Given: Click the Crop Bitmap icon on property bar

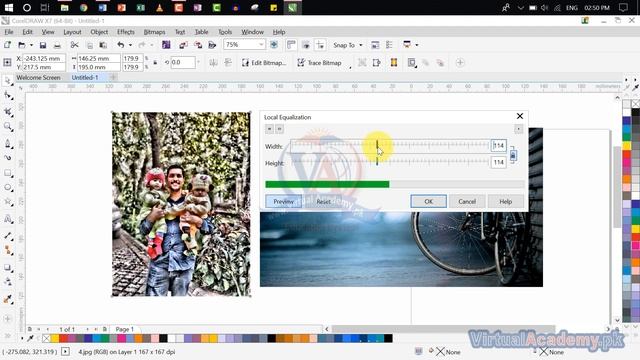Looking at the screenshot, I should click(362, 62).
